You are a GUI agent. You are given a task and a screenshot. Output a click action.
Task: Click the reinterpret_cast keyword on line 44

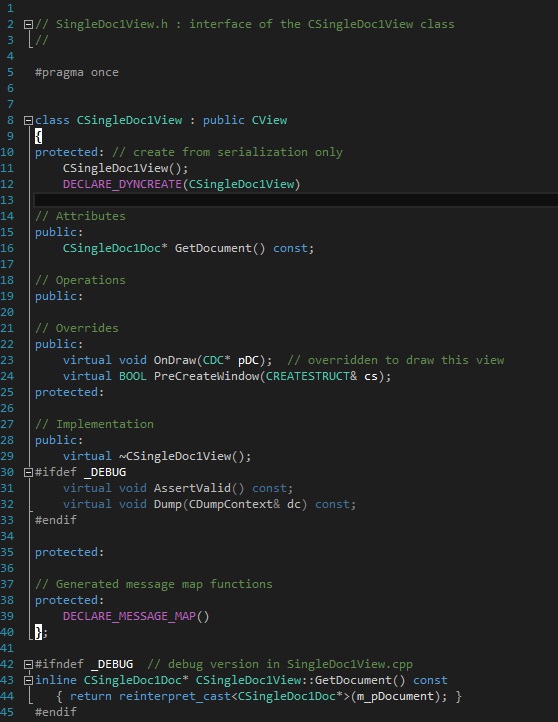click(174, 696)
